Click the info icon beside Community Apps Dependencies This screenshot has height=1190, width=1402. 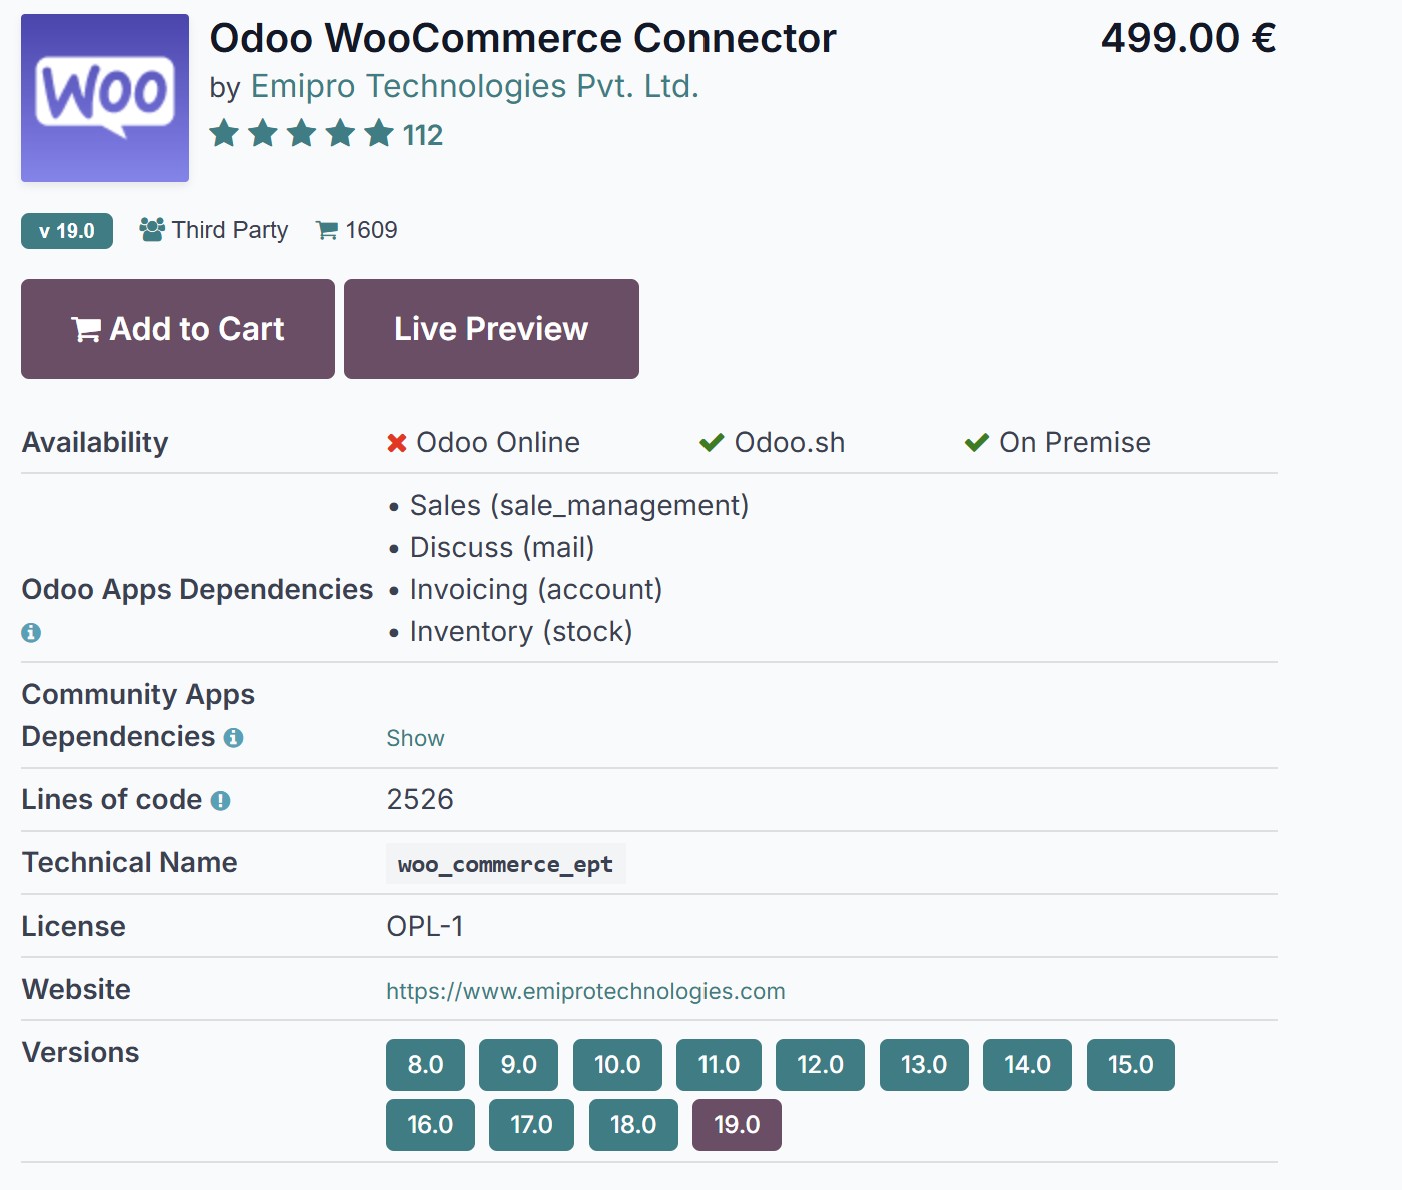234,737
